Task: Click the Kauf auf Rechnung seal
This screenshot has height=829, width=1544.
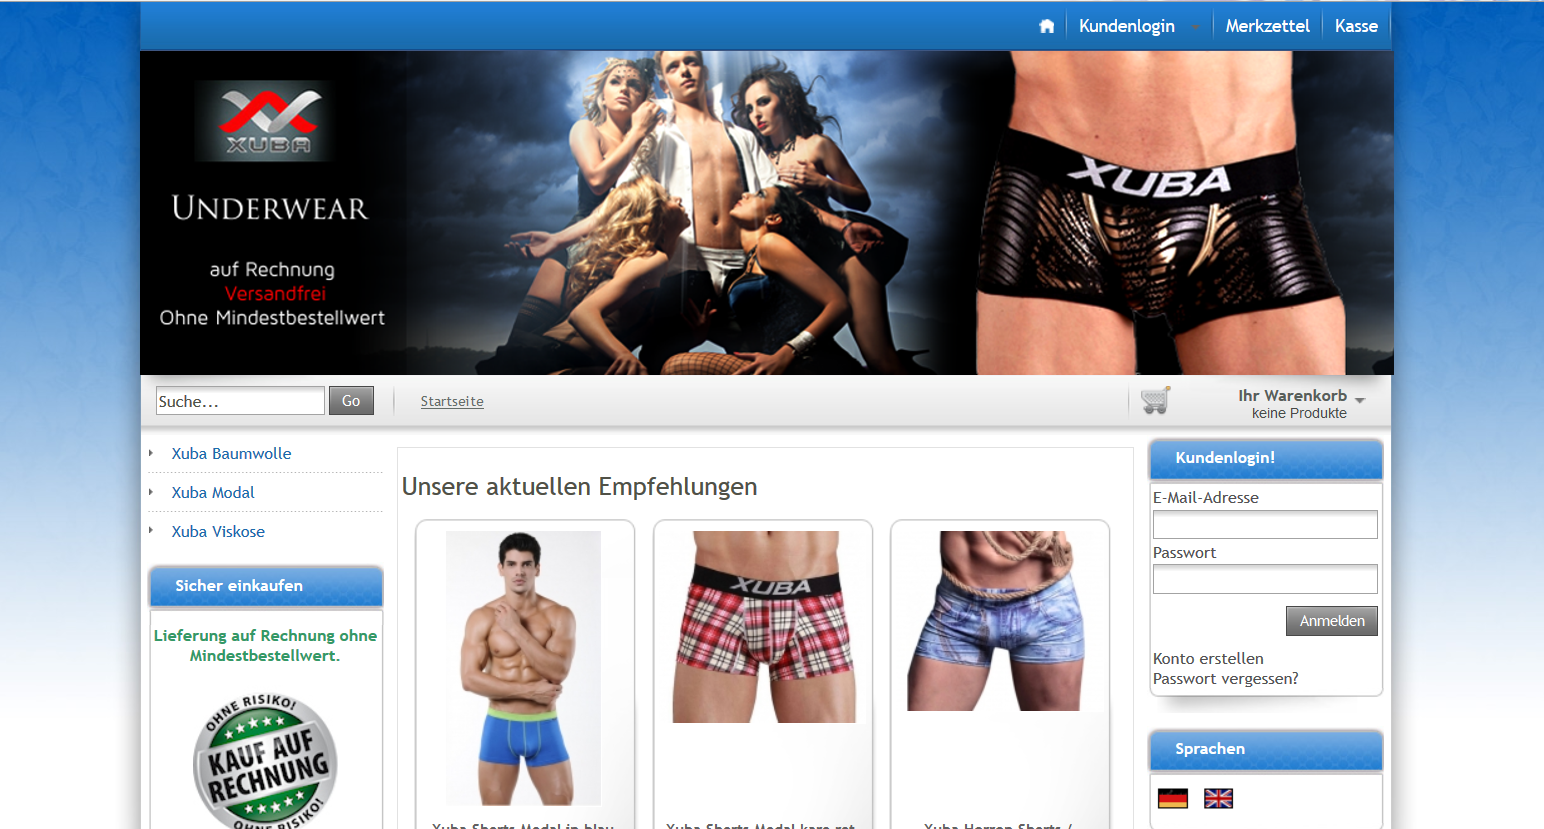Action: (265, 762)
